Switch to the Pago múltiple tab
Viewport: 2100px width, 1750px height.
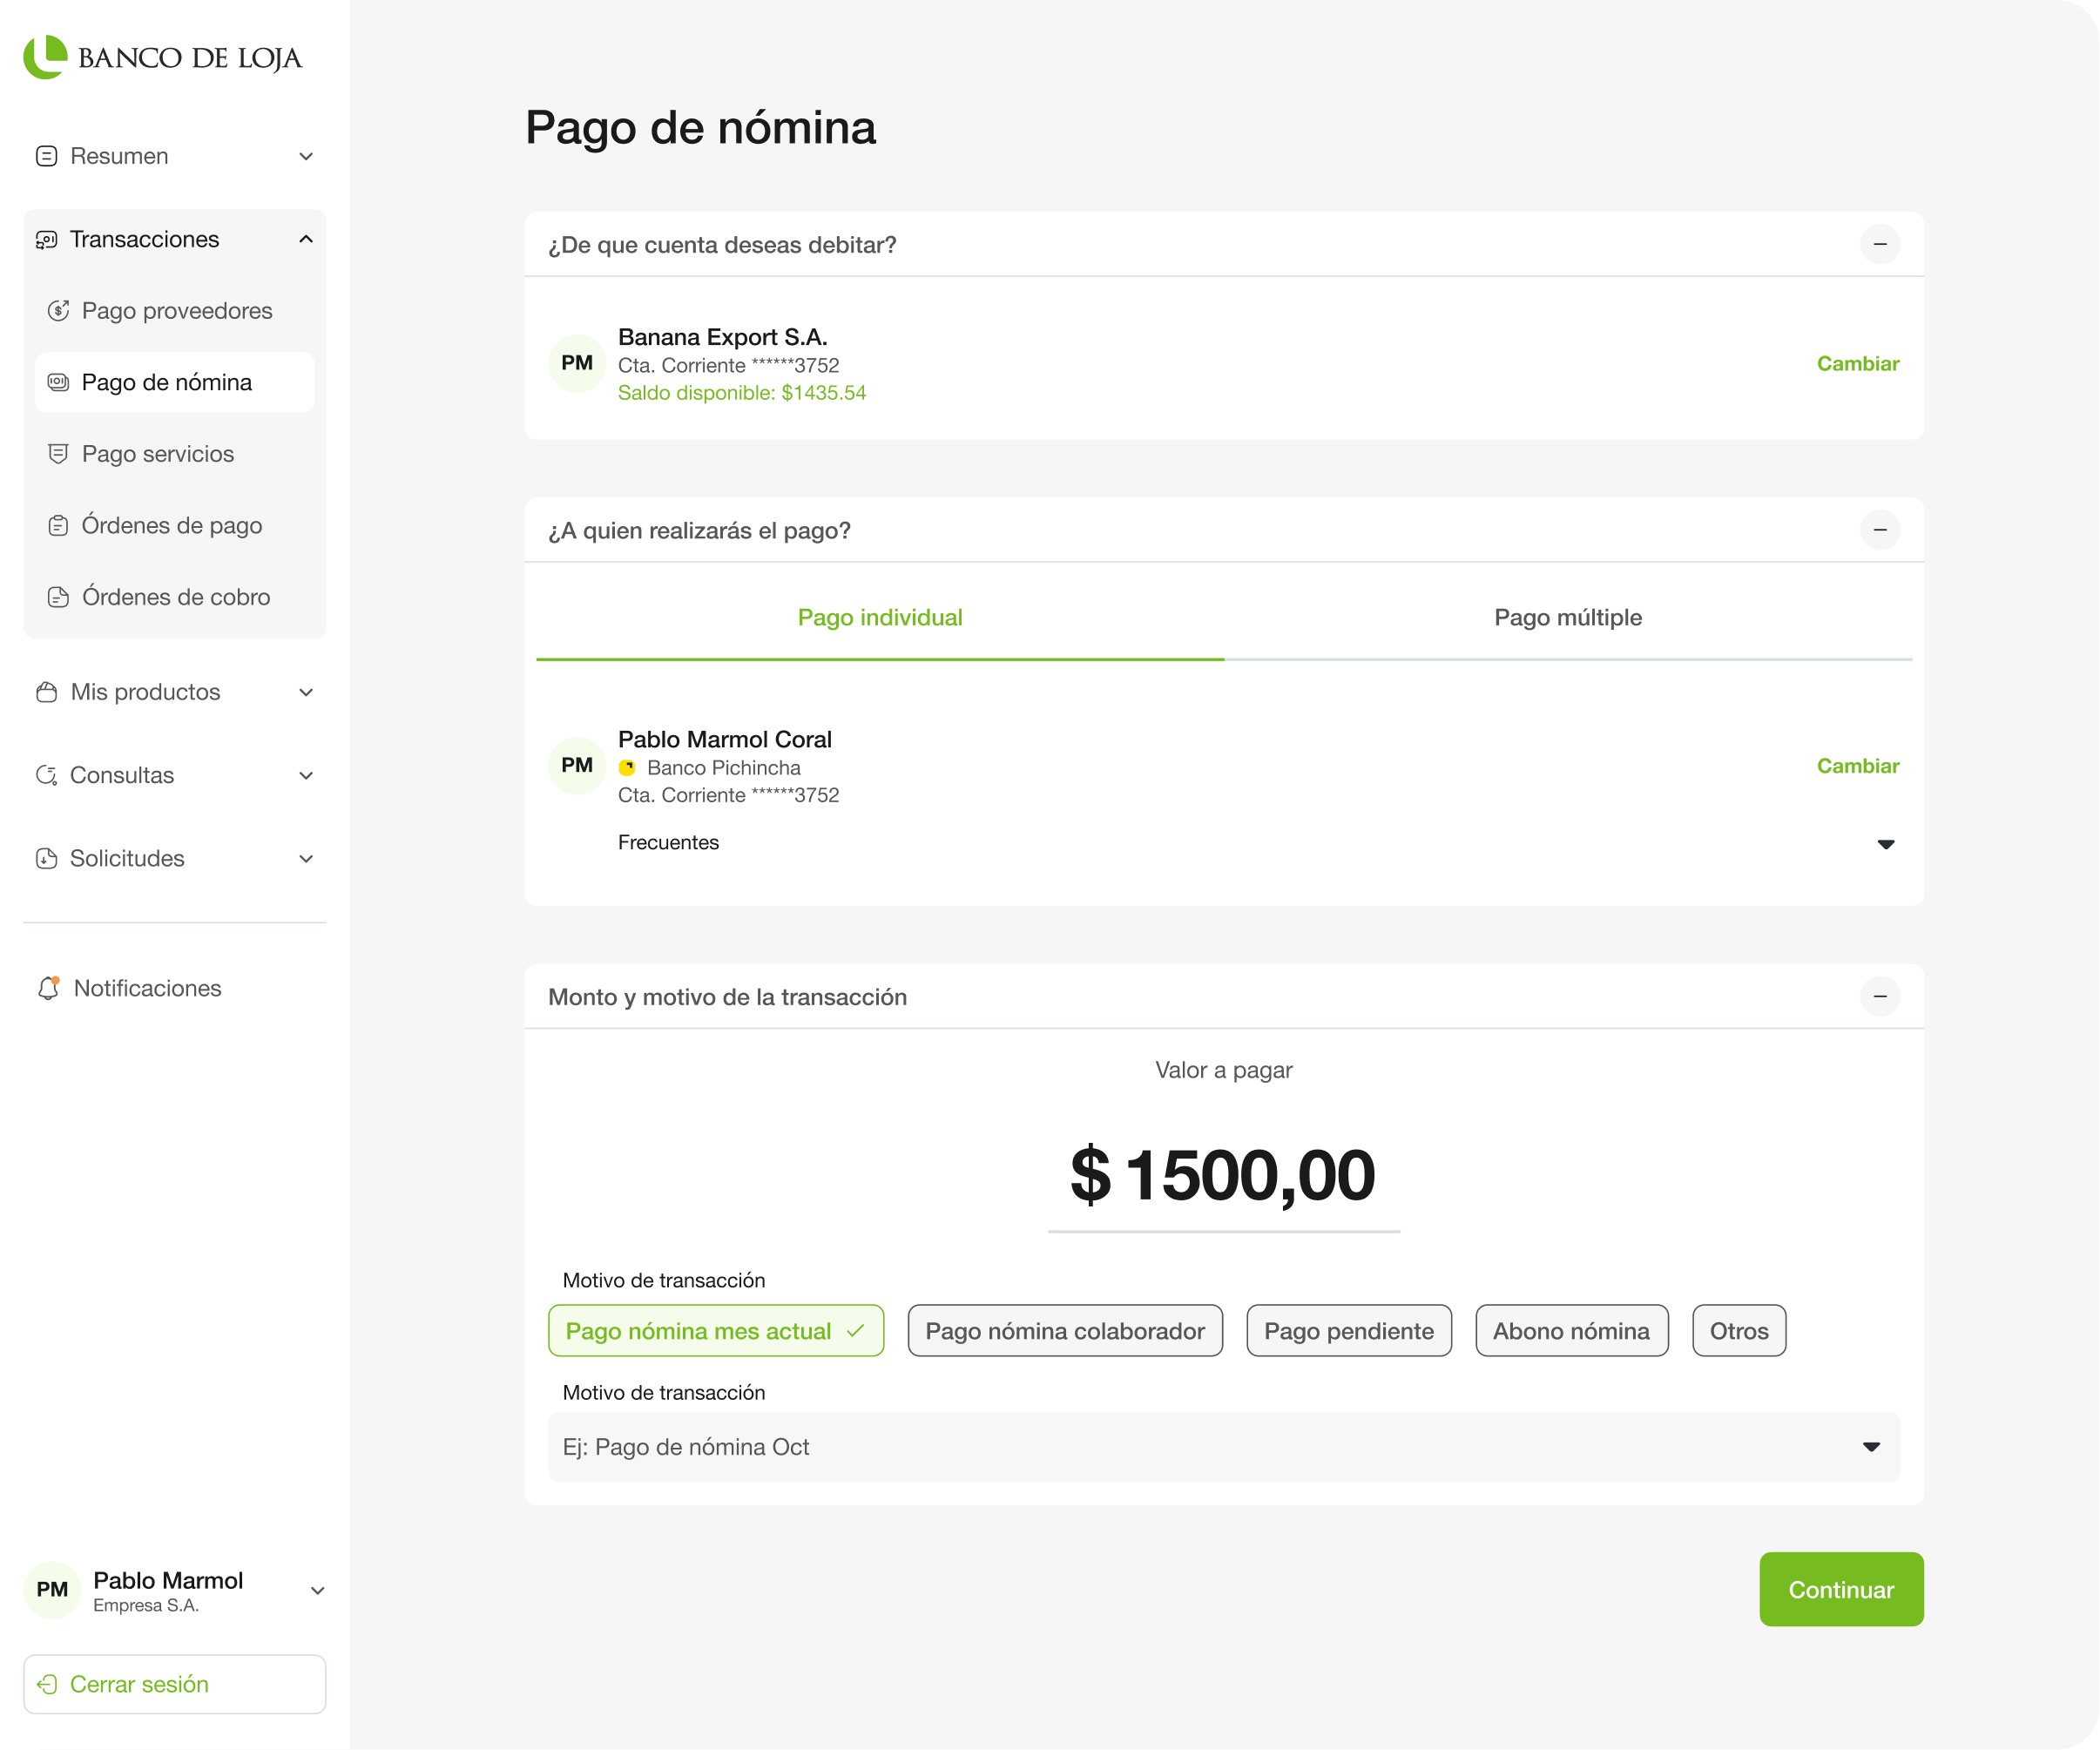(1567, 618)
